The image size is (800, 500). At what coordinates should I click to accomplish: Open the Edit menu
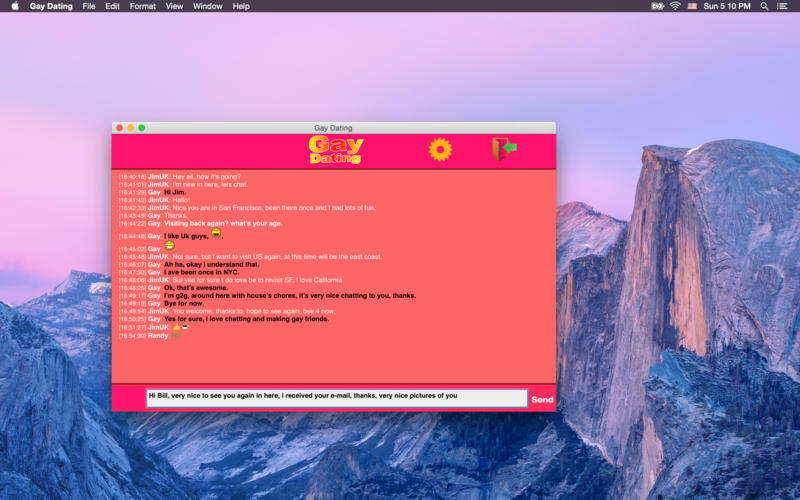coord(112,6)
